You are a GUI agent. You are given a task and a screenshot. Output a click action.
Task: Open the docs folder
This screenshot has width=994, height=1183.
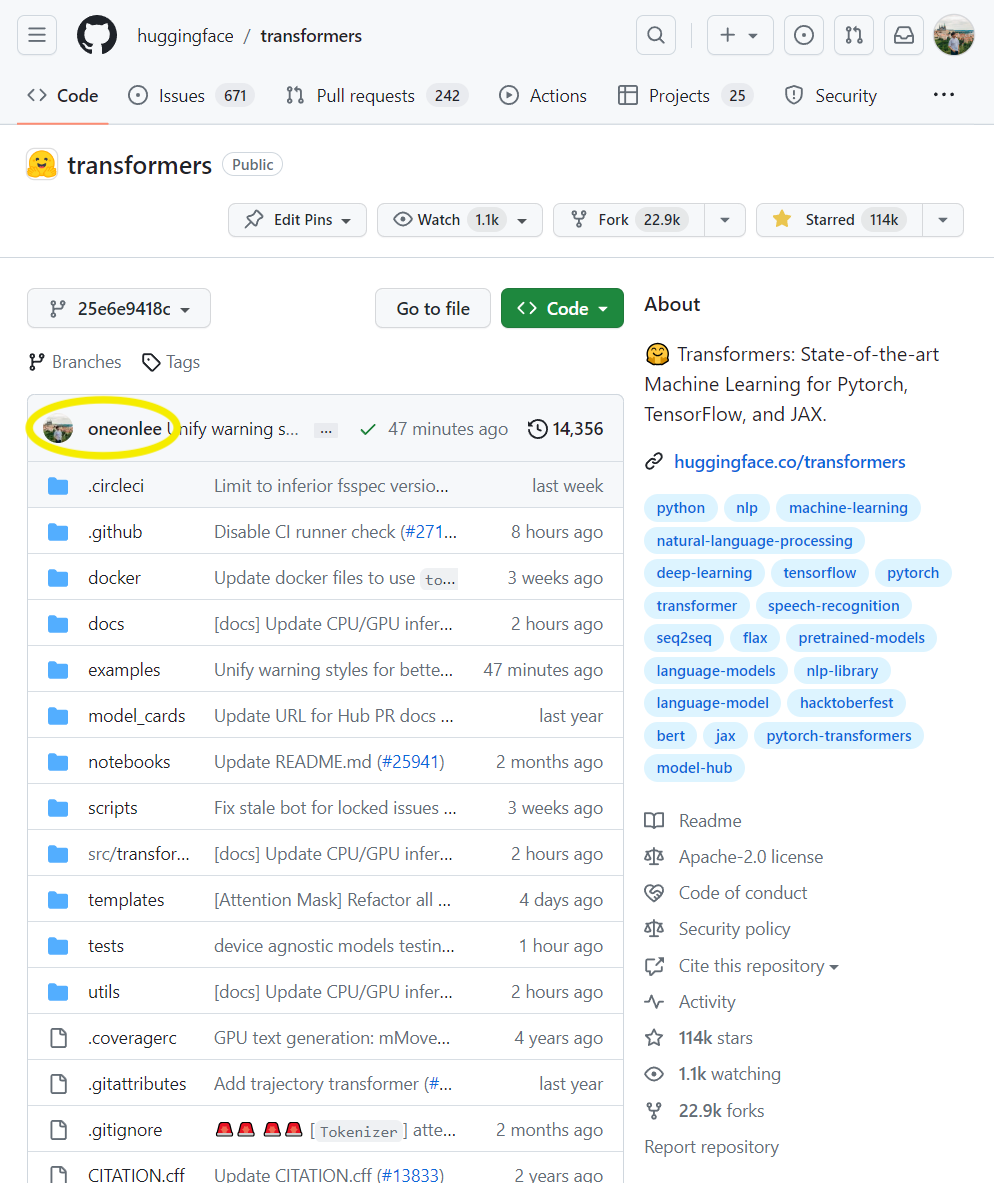tap(106, 624)
